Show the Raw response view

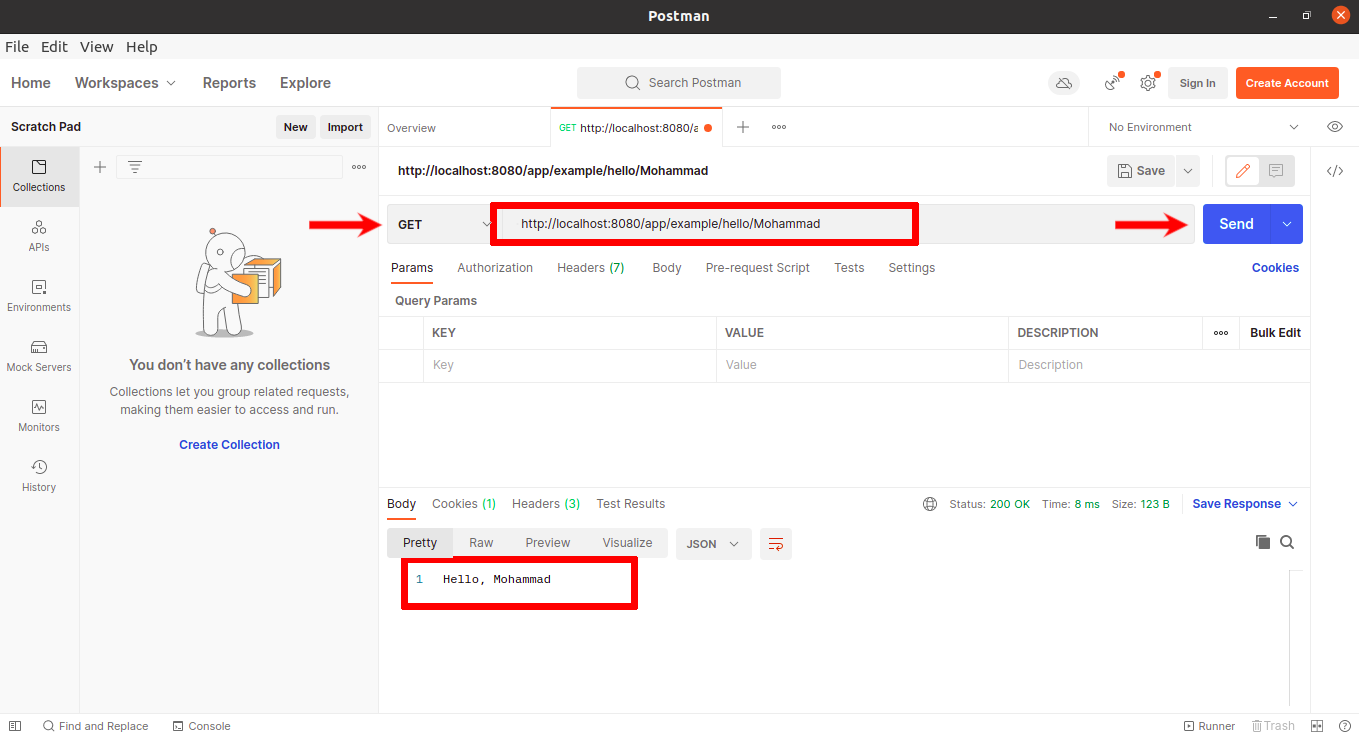coord(481,543)
